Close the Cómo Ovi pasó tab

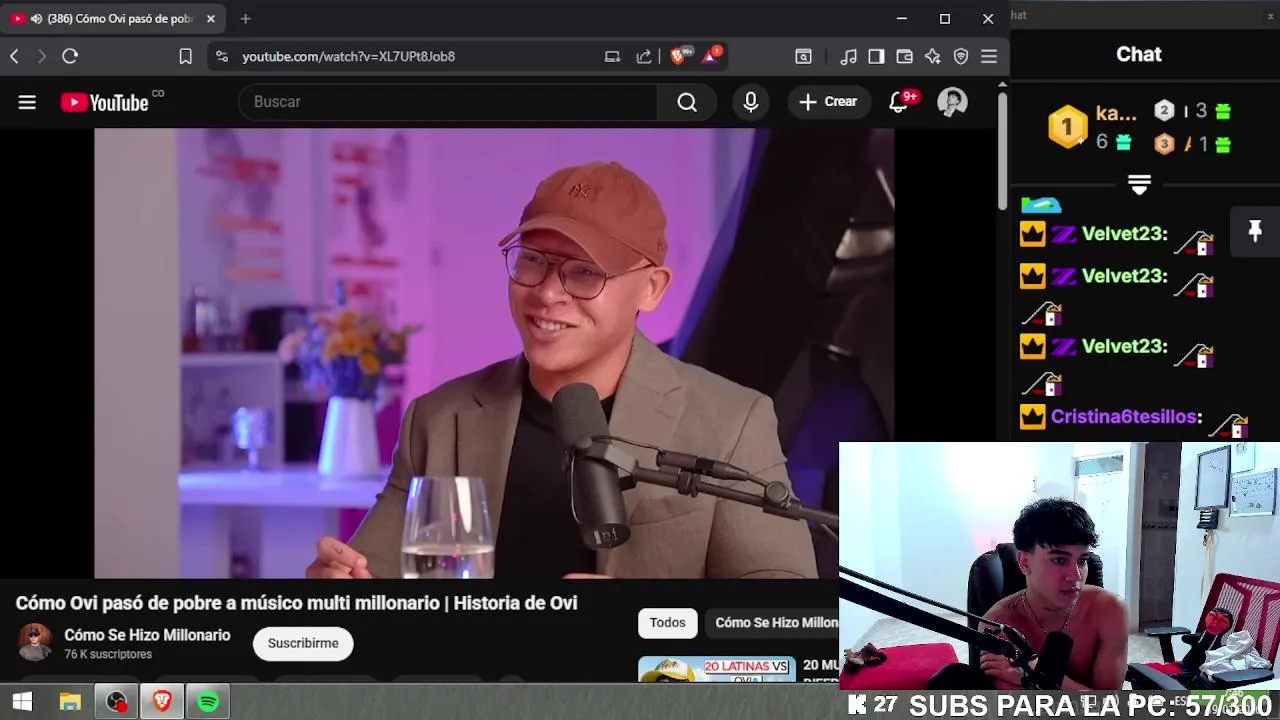[x=211, y=19]
